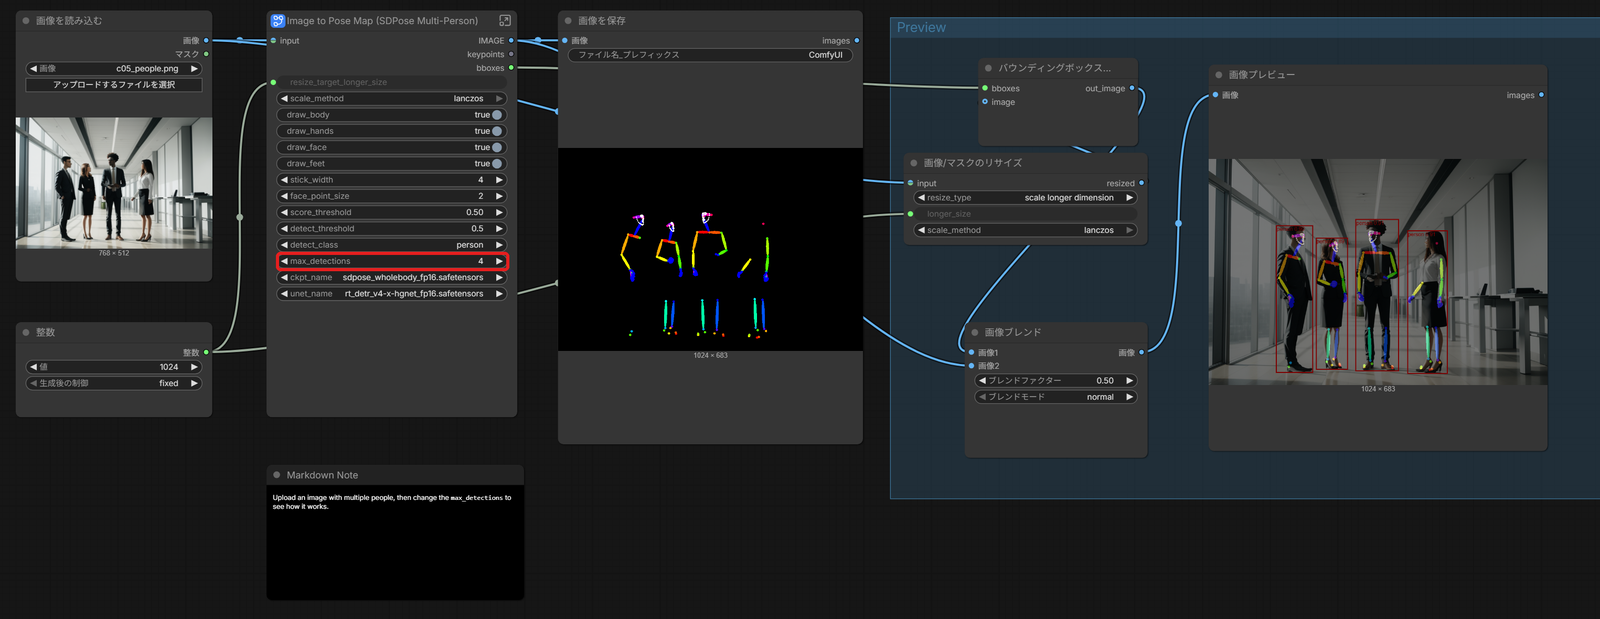Click the blue Image to Pose Map node icon

(x=278, y=20)
